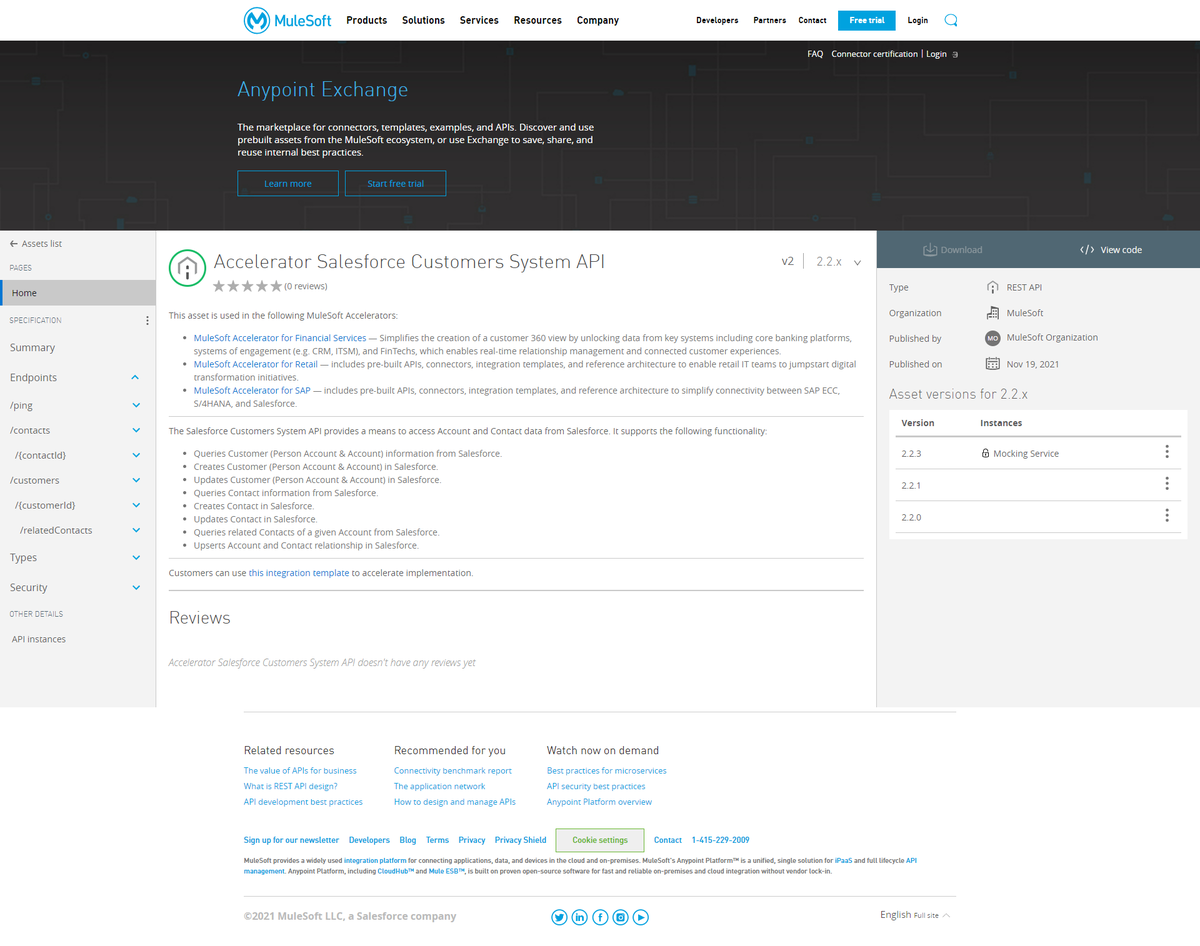The width and height of the screenshot is (1200, 946).
Task: Click Mocking Service instance
Action: click(1020, 453)
